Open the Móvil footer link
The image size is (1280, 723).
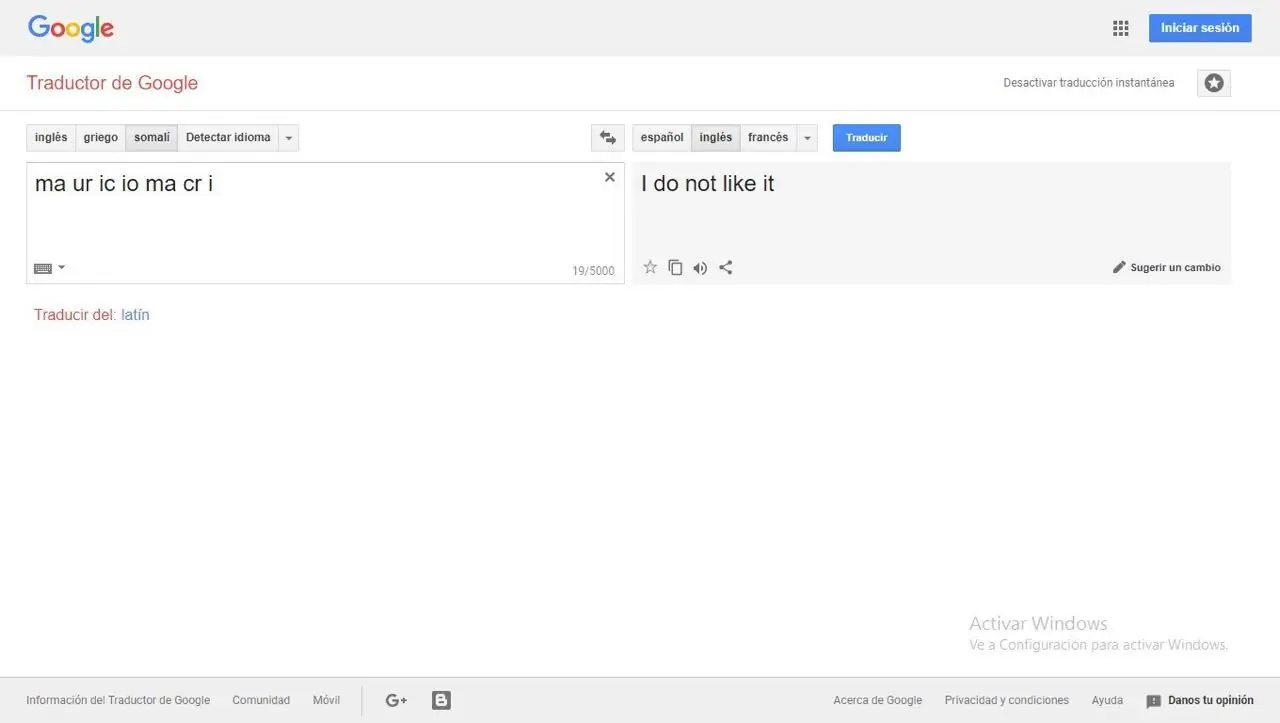pyautogui.click(x=326, y=700)
